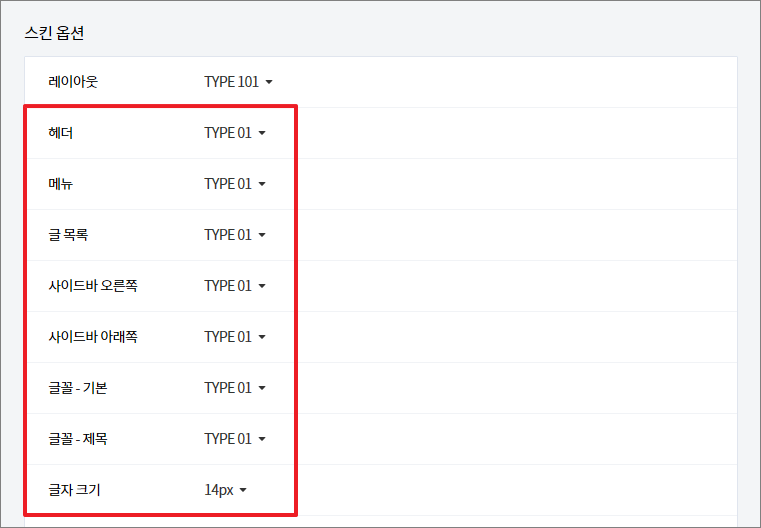Open the 글꼴 - 기본 TYPE 01 dropdown
The width and height of the screenshot is (761, 528).
point(235,388)
